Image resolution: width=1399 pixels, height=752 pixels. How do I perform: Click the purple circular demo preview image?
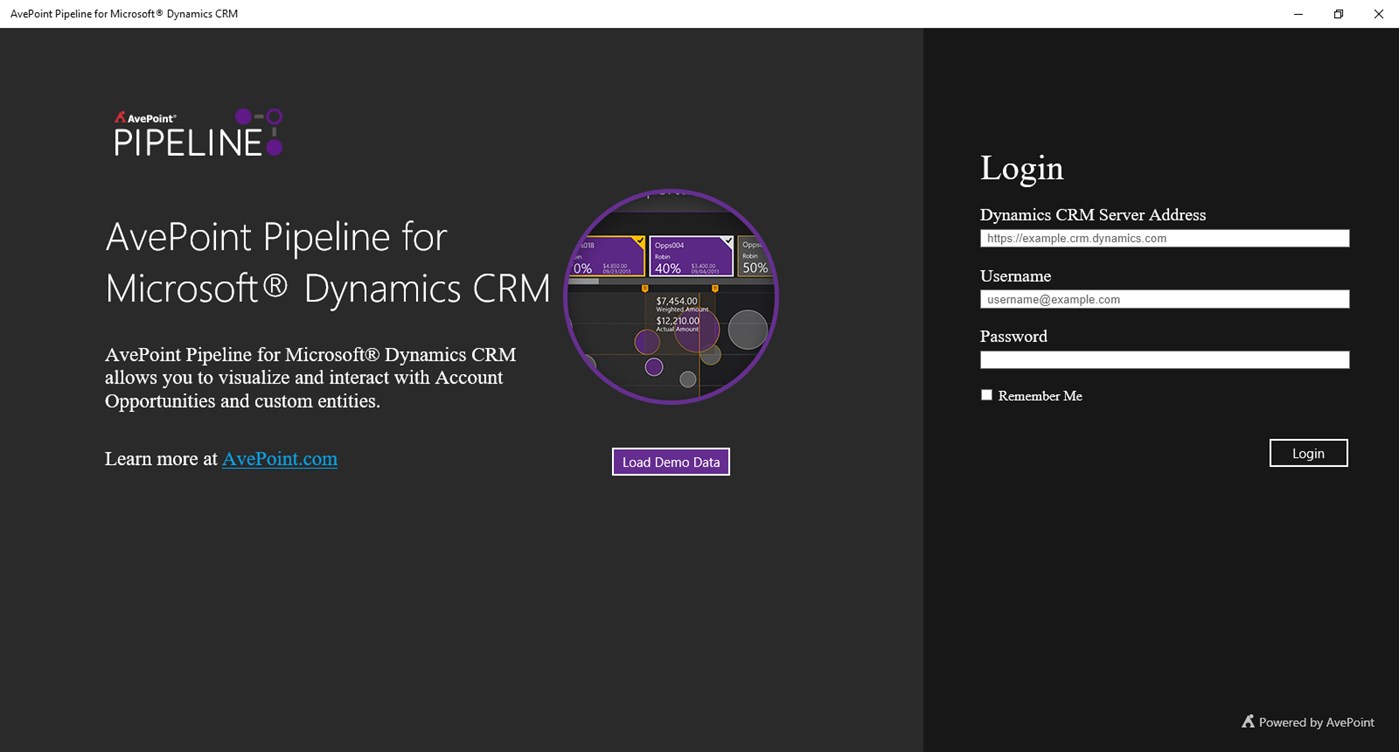[x=670, y=296]
